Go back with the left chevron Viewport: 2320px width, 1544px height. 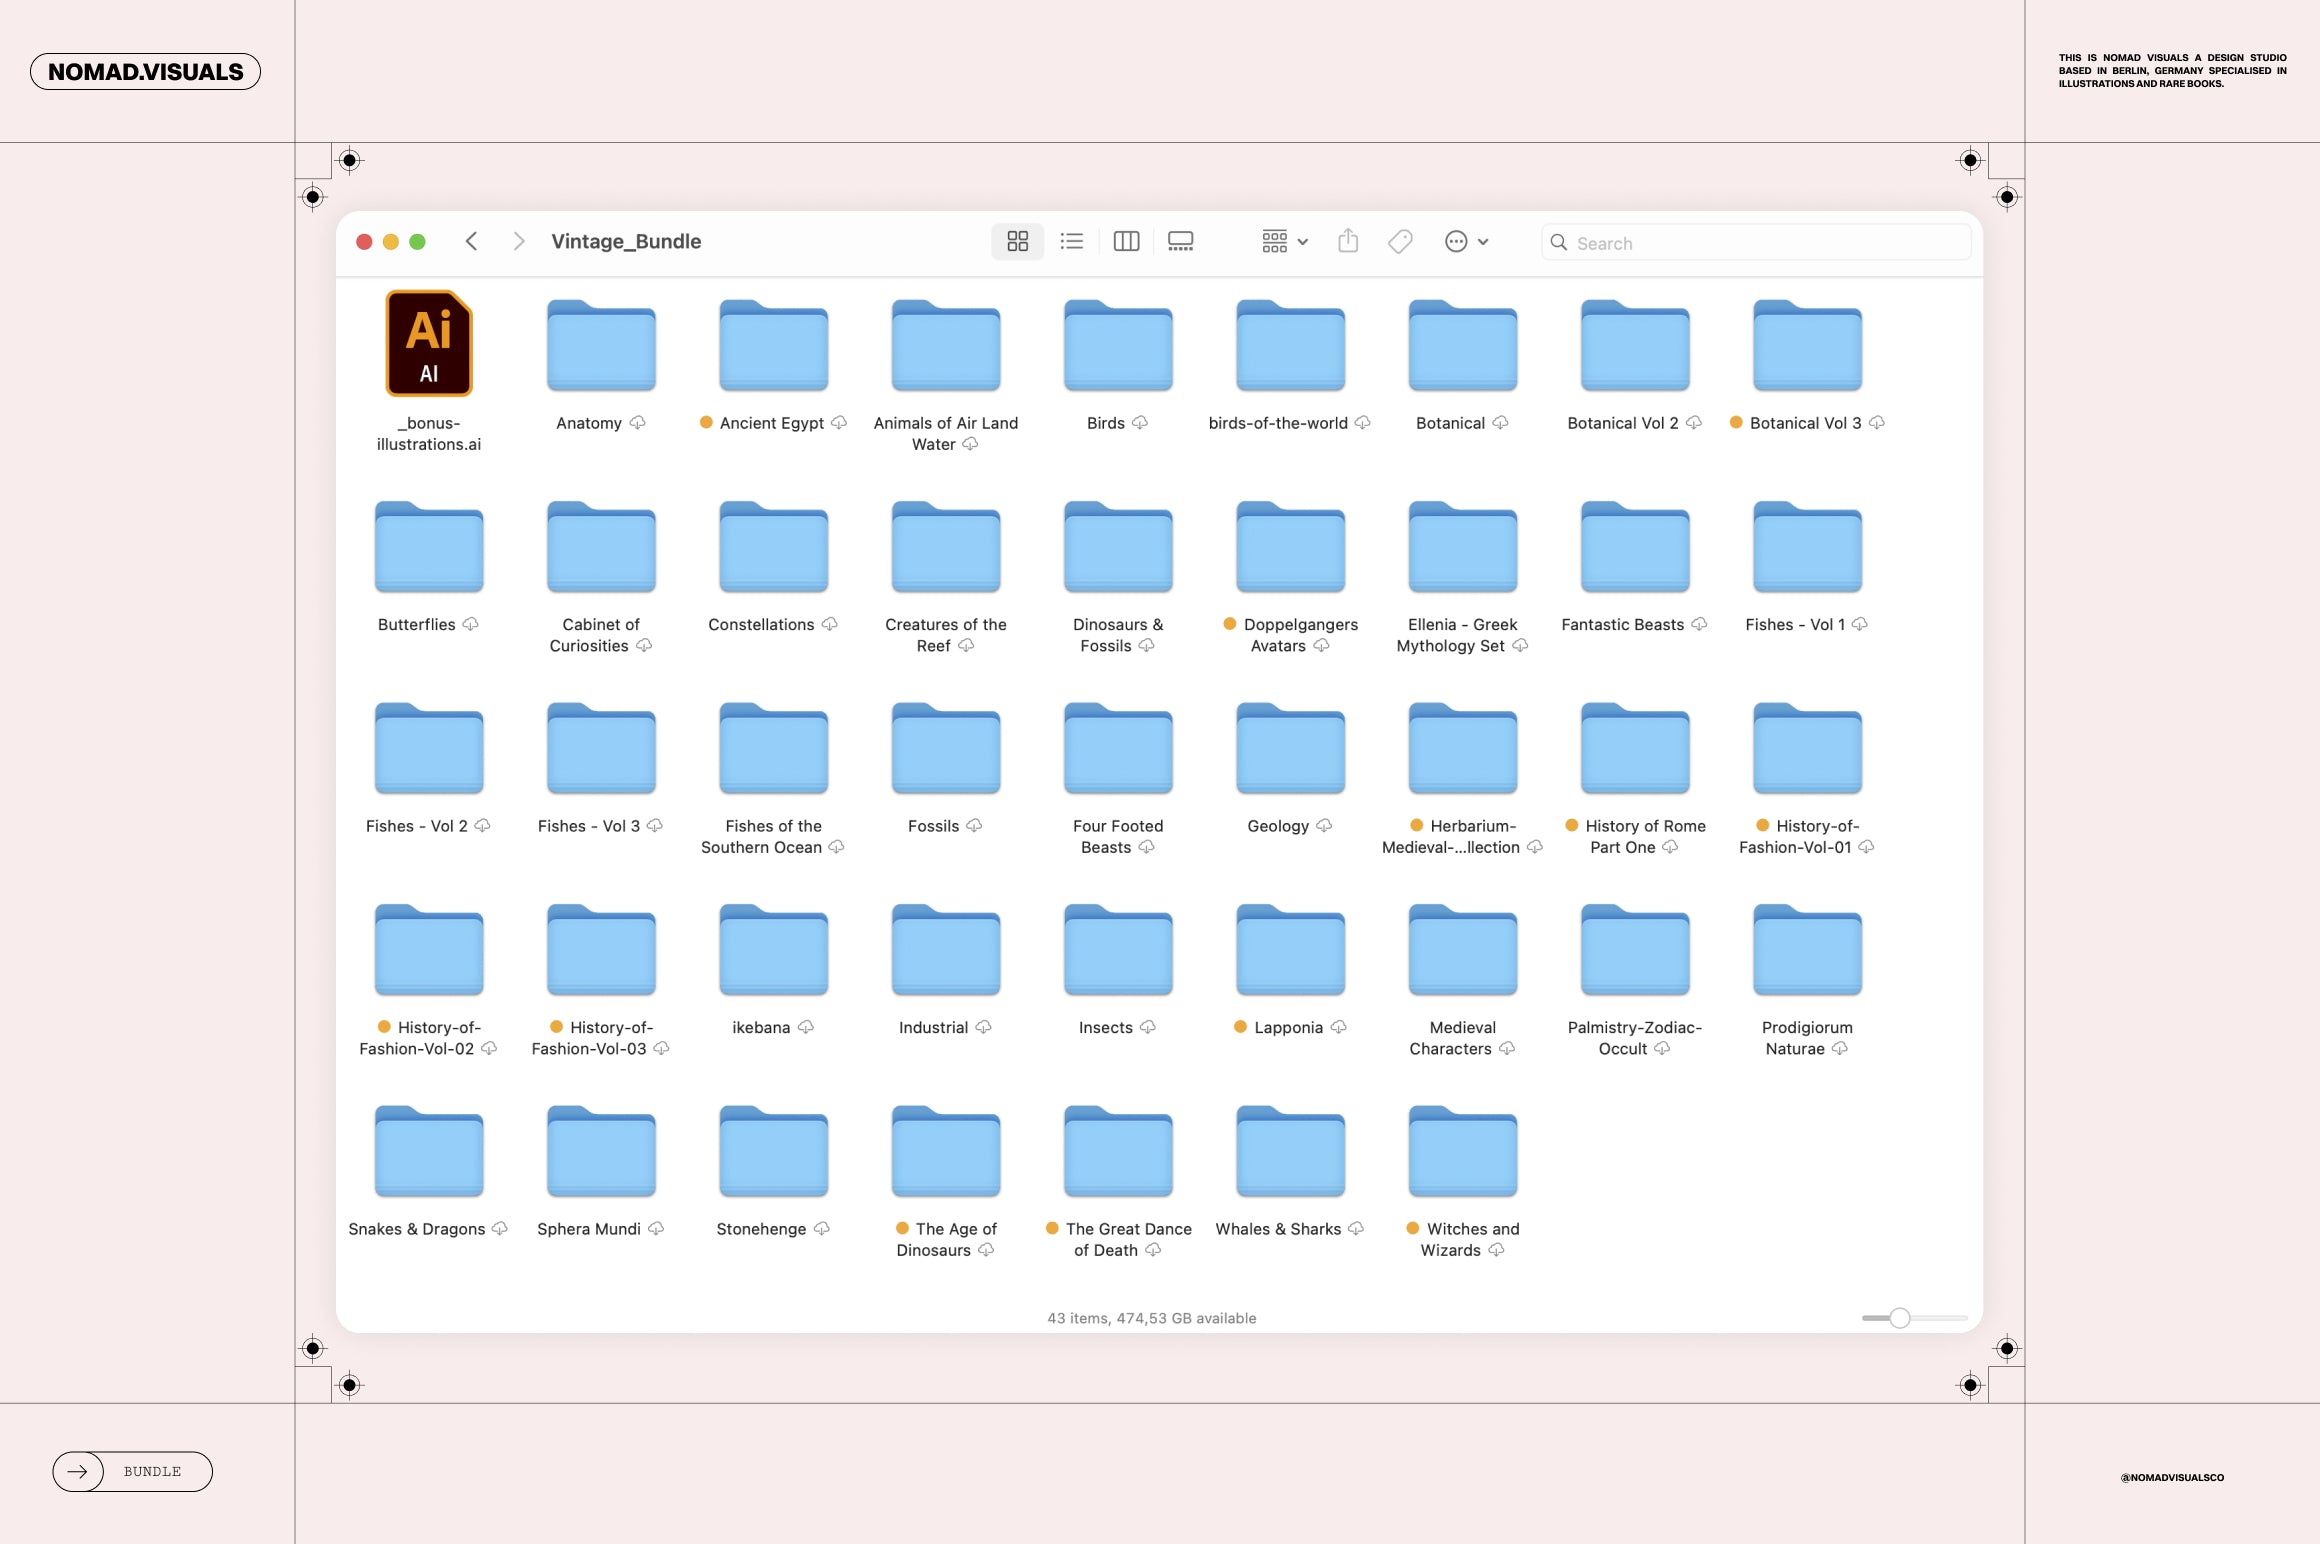(472, 242)
